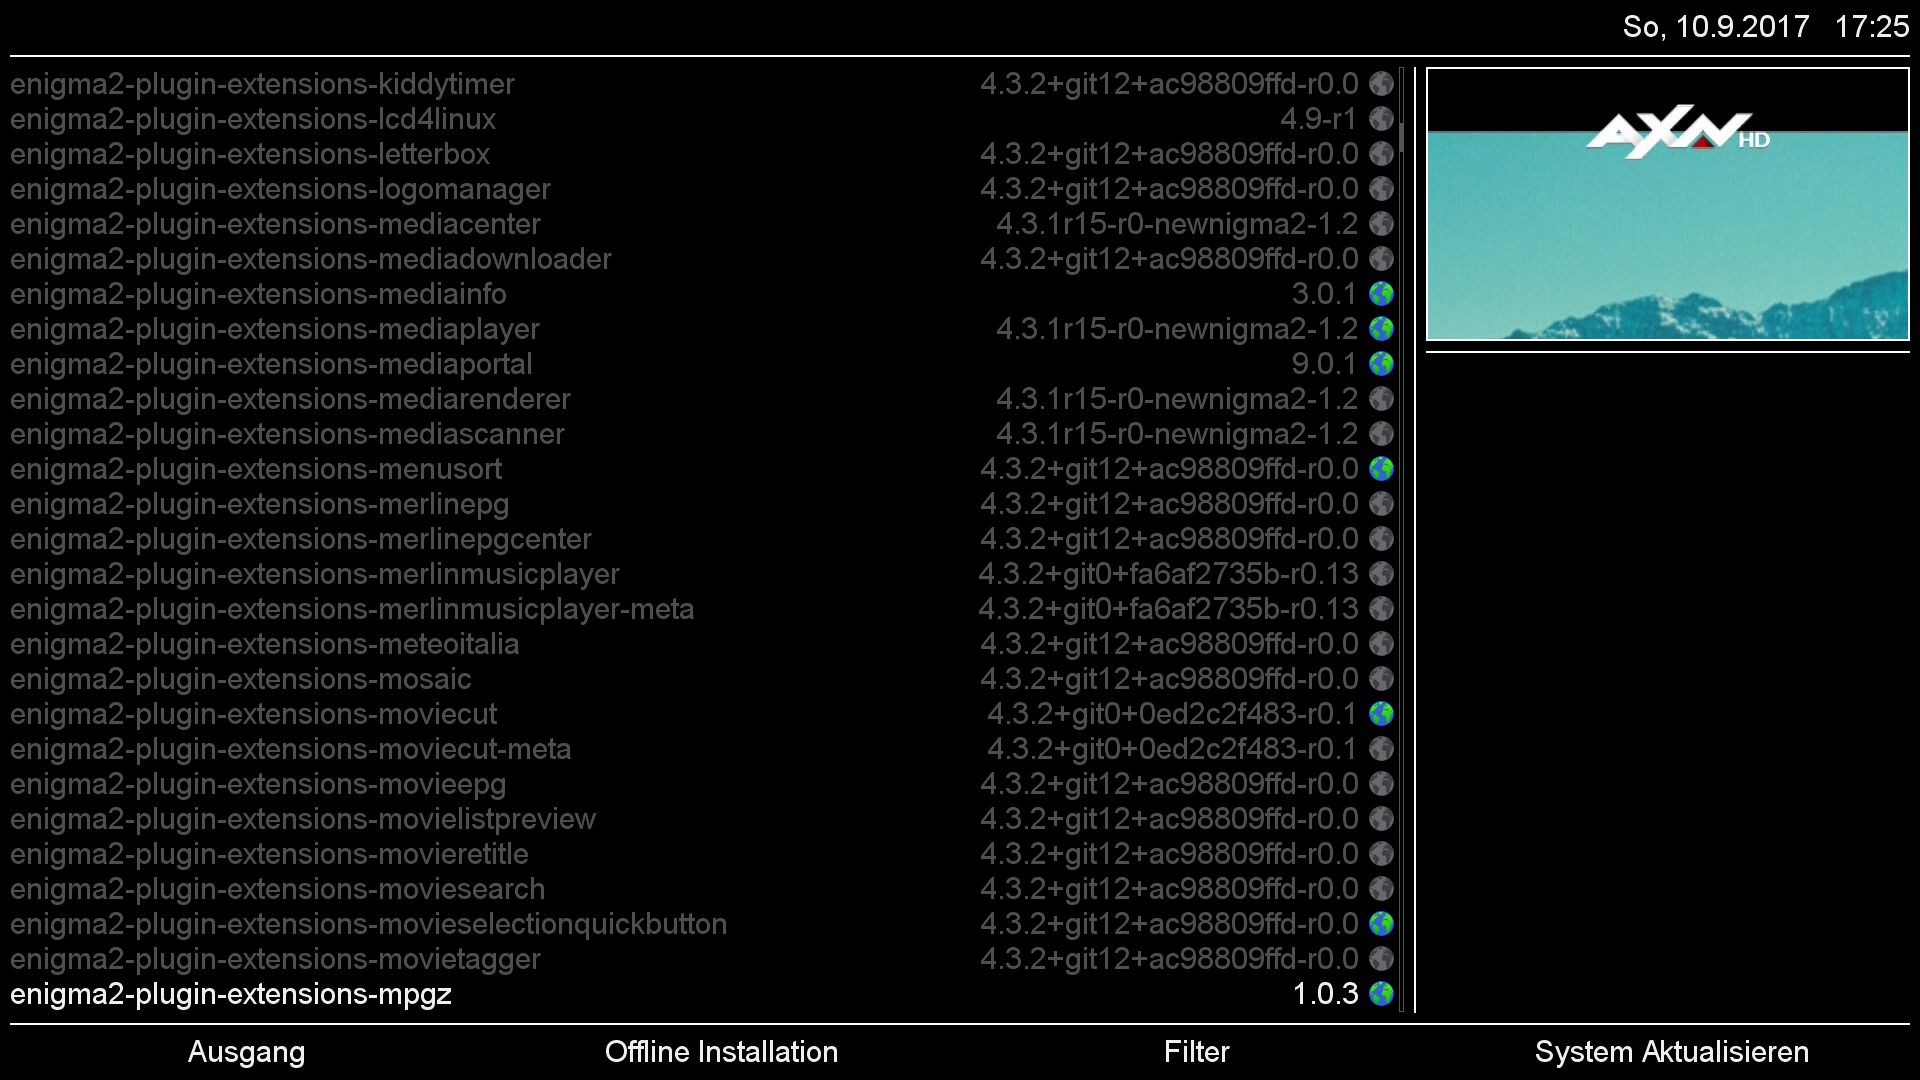Select enigma2-plugin-extensions-moviesearch entry
This screenshot has width=1920, height=1080.
702,889
